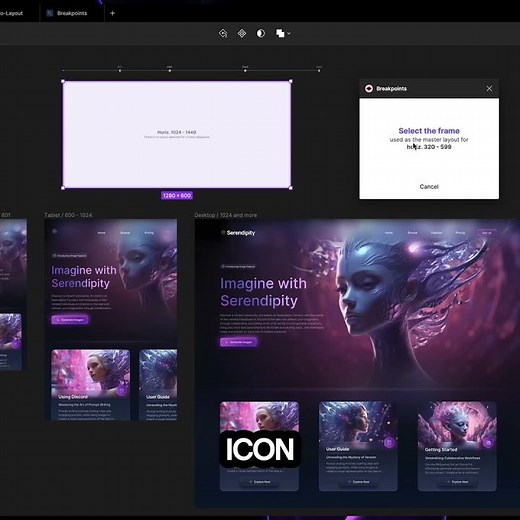Click Home in Tablet frame navigation
This screenshot has width=520, height=520.
[x=101, y=233]
